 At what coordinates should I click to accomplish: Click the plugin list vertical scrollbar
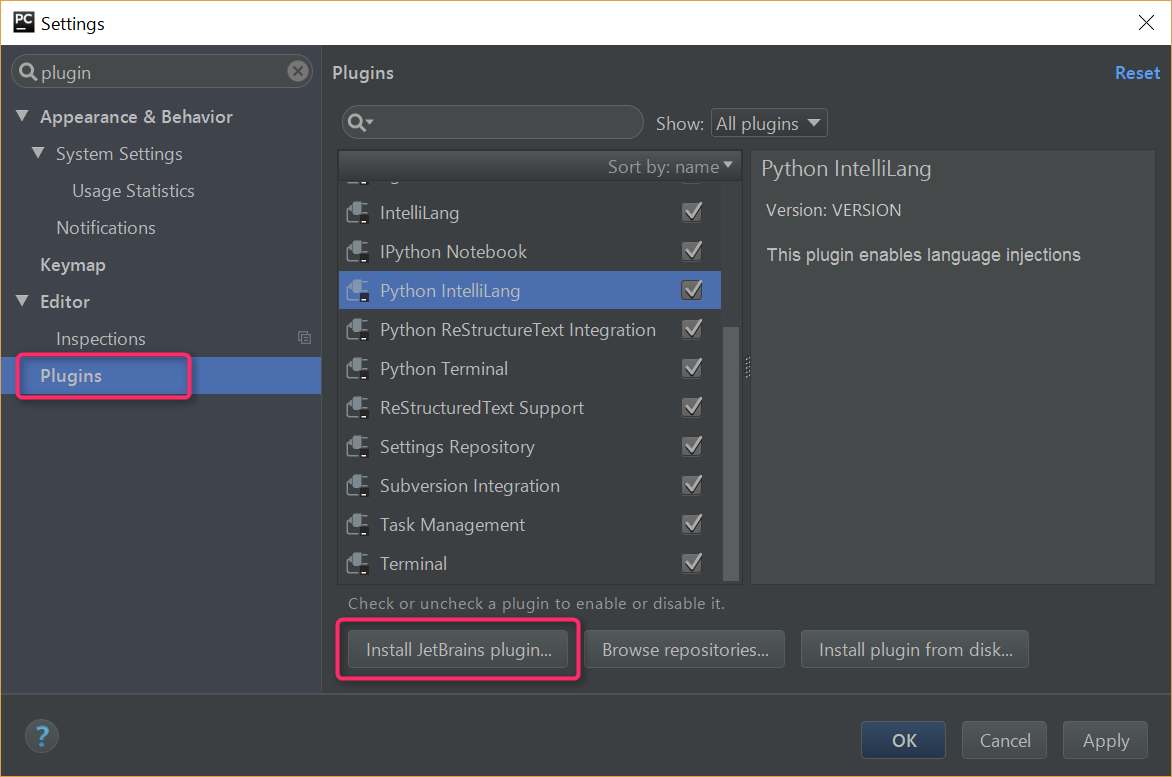(x=731, y=453)
